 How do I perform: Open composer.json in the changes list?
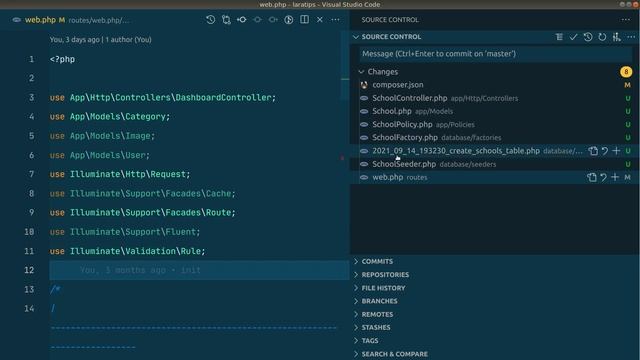tap(398, 85)
